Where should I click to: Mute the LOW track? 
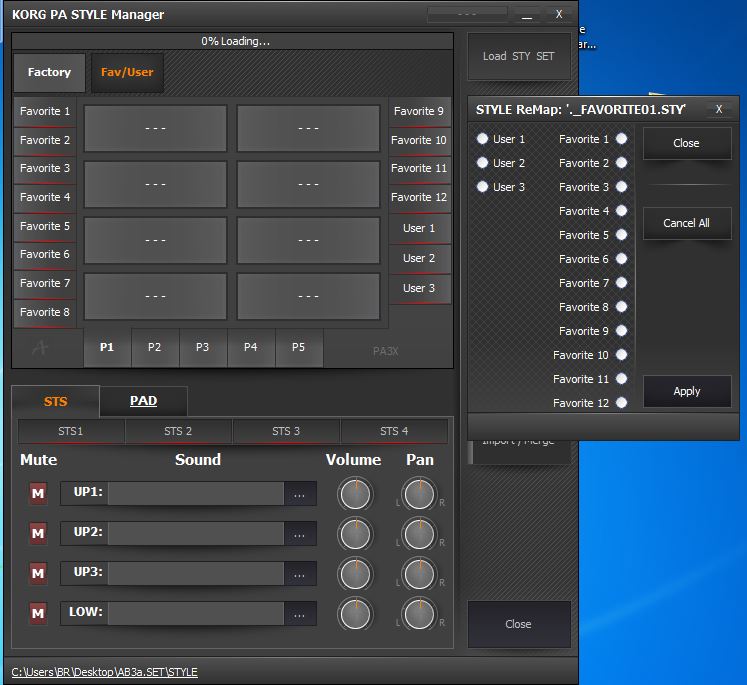pos(38,614)
